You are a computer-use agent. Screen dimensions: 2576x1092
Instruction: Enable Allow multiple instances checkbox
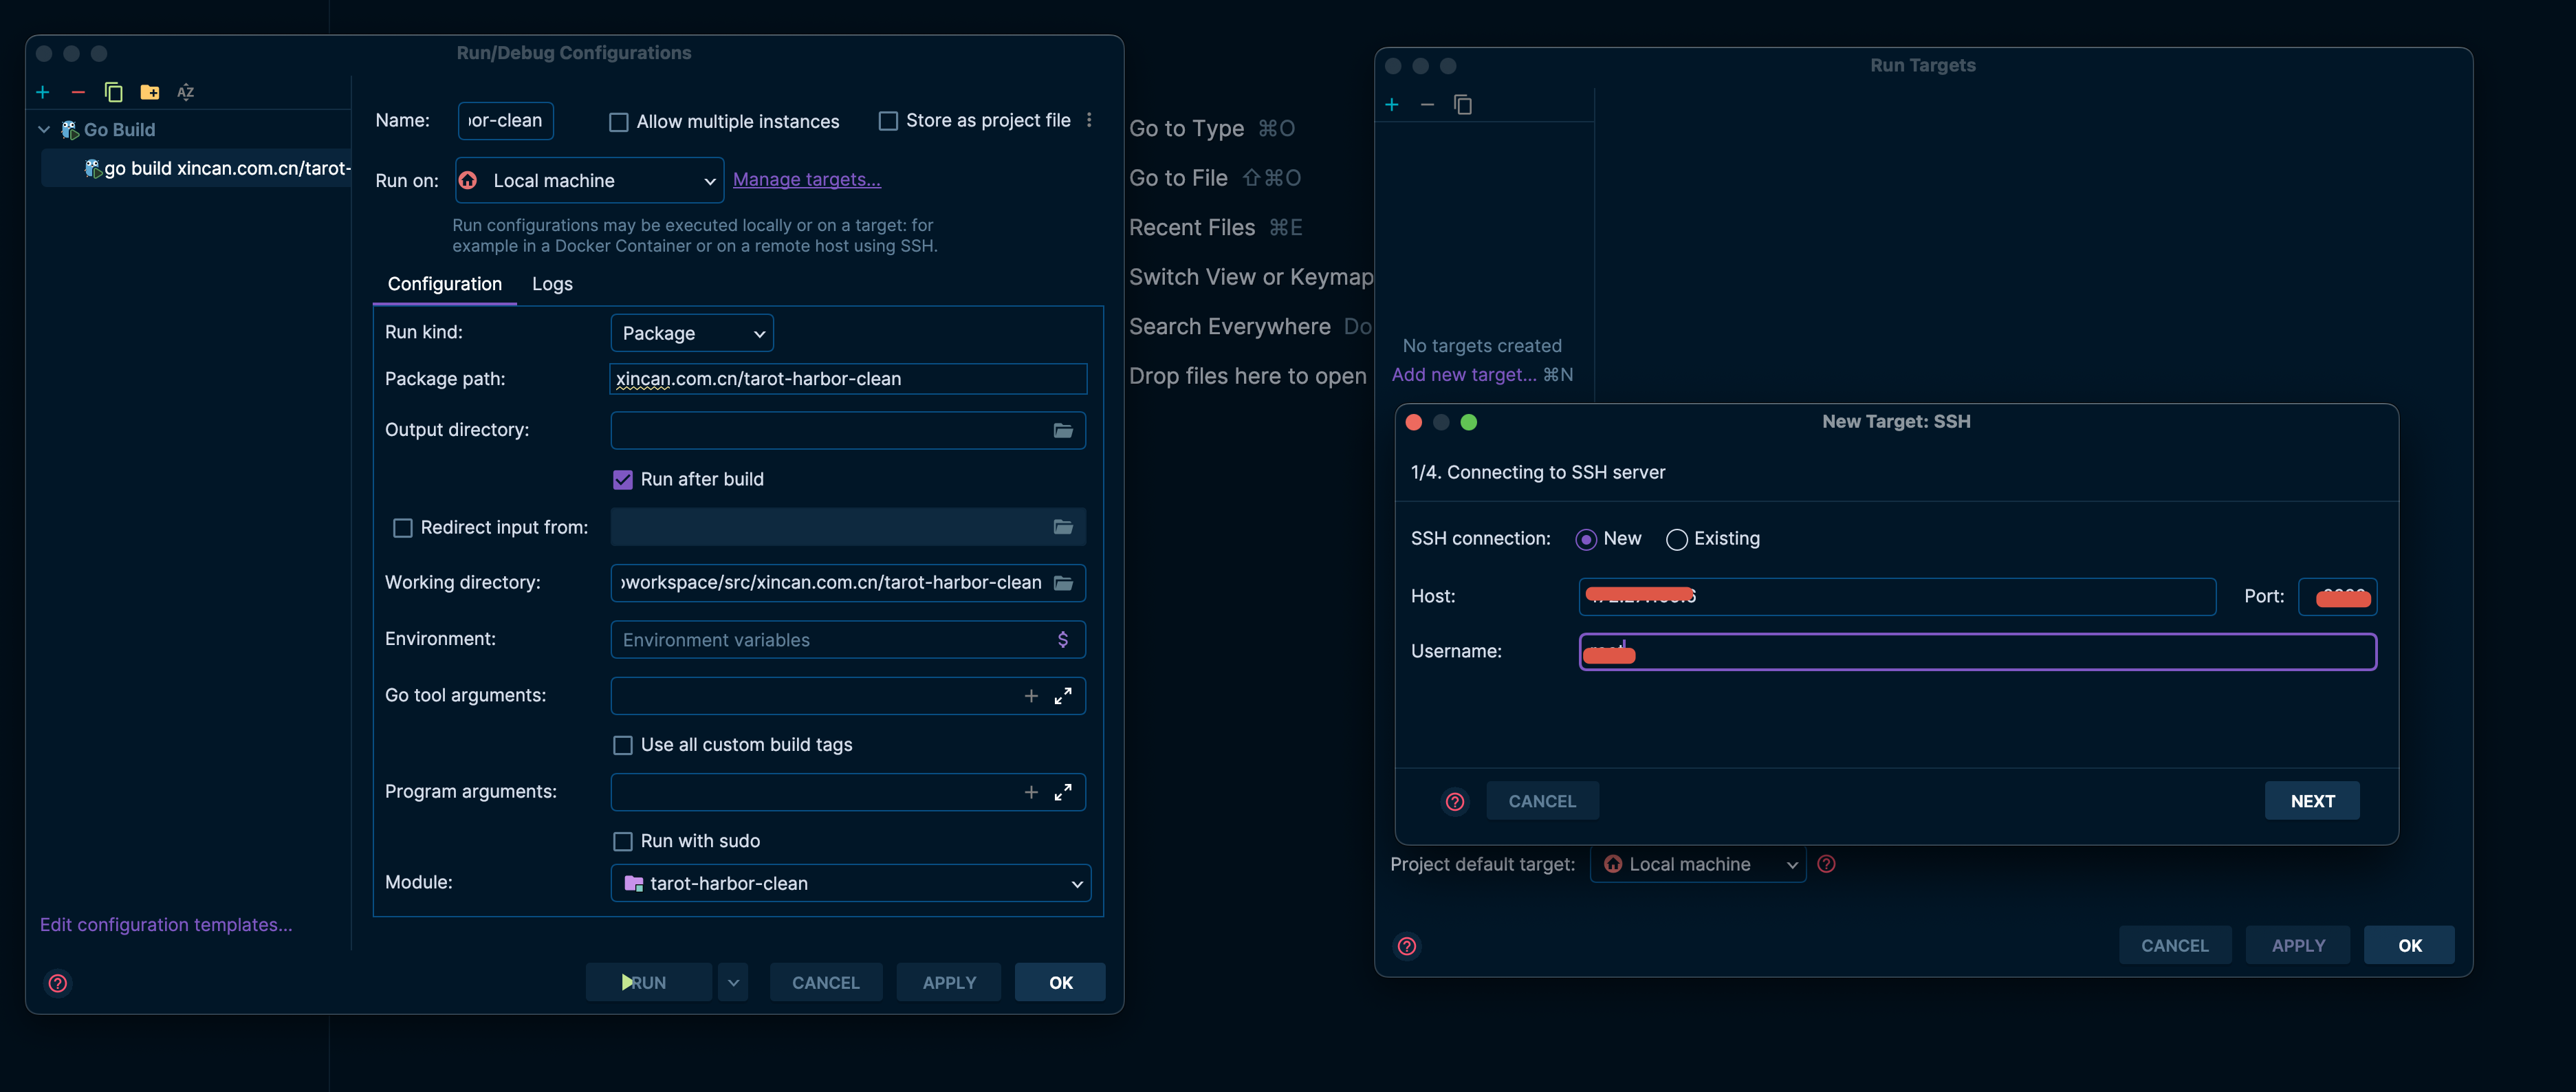(x=619, y=122)
